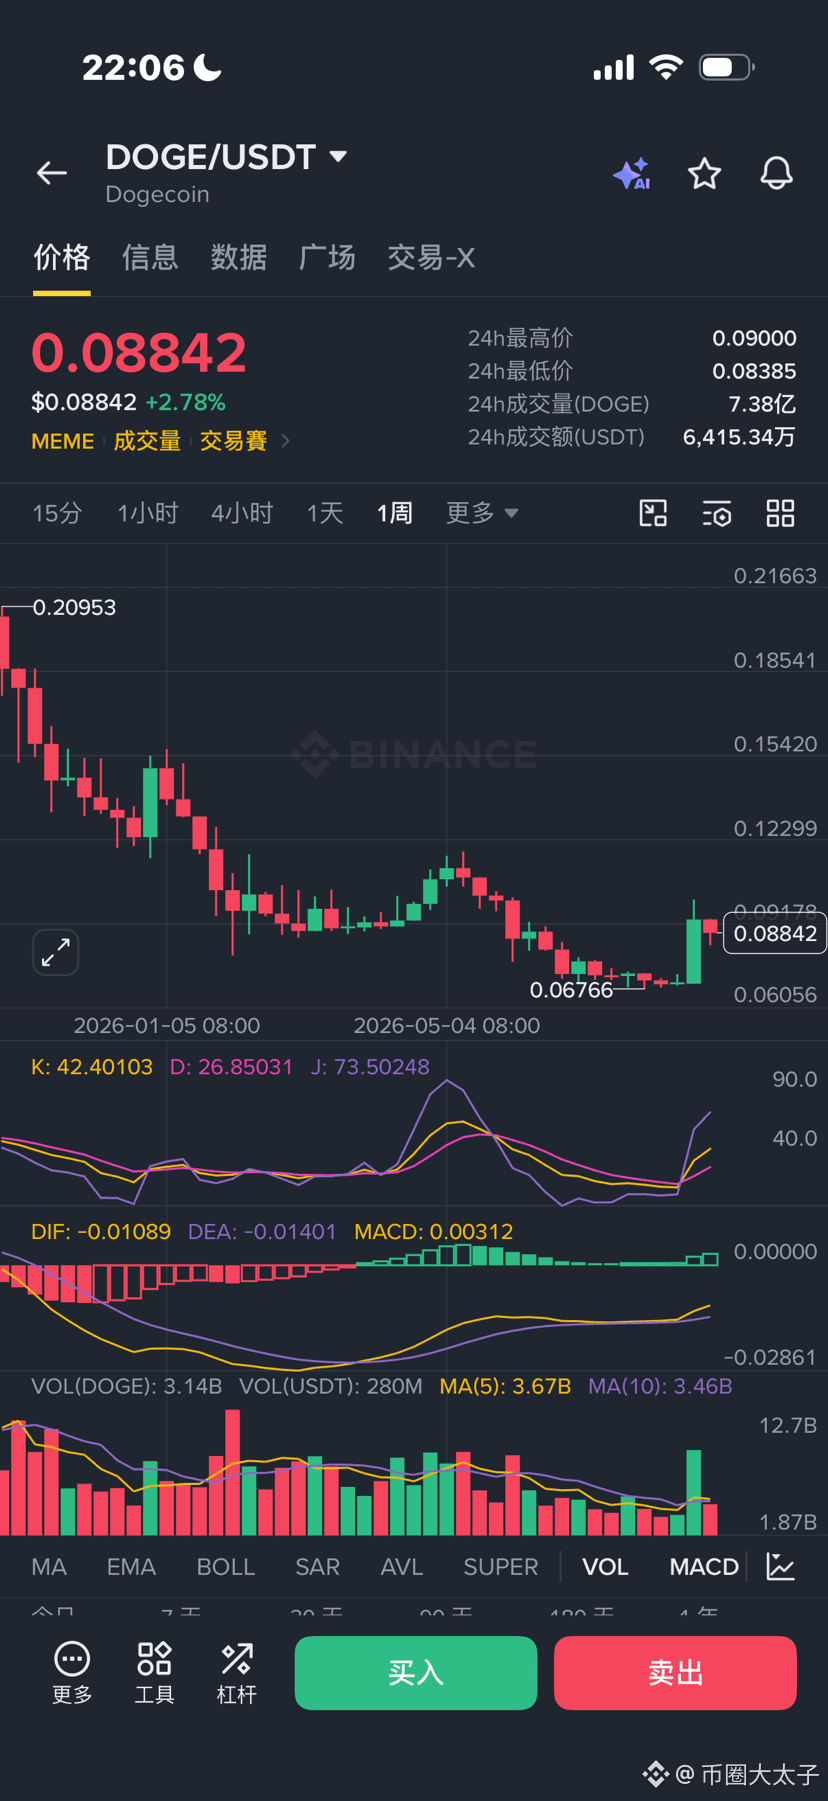
Task: Go back with the left arrow icon
Action: 52,173
